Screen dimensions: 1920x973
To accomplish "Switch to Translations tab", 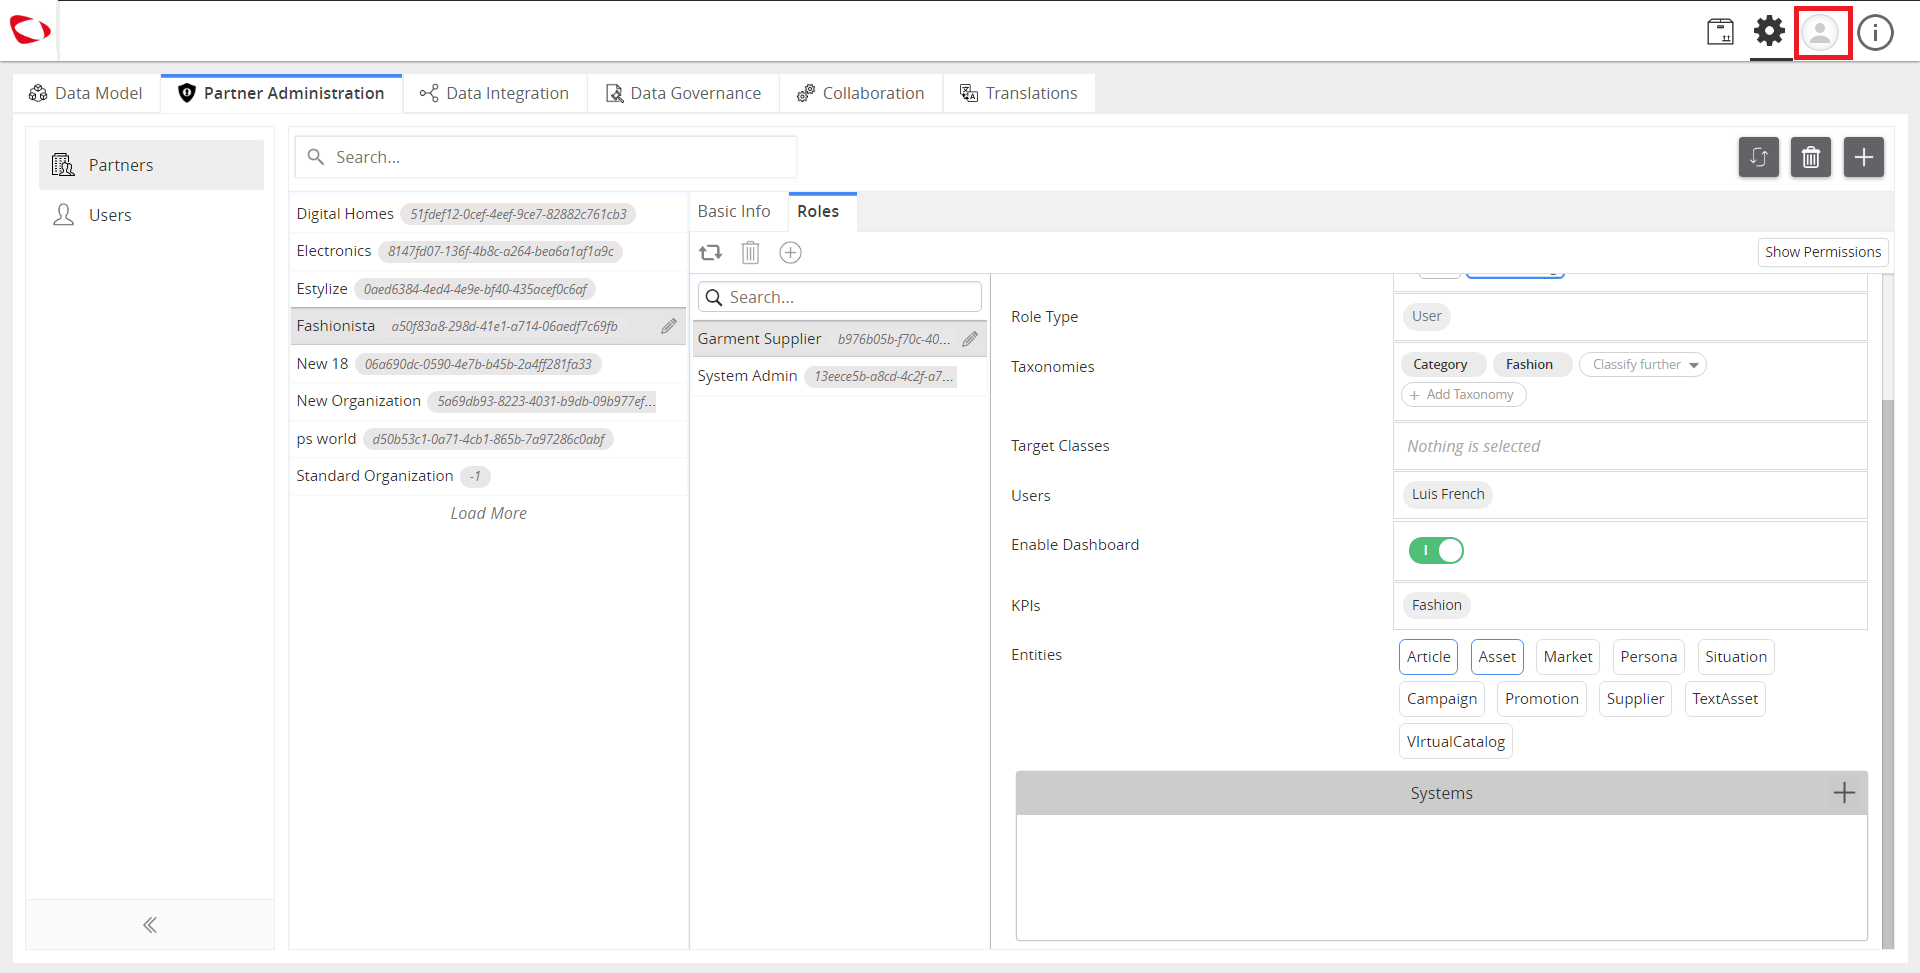I will coord(1019,93).
